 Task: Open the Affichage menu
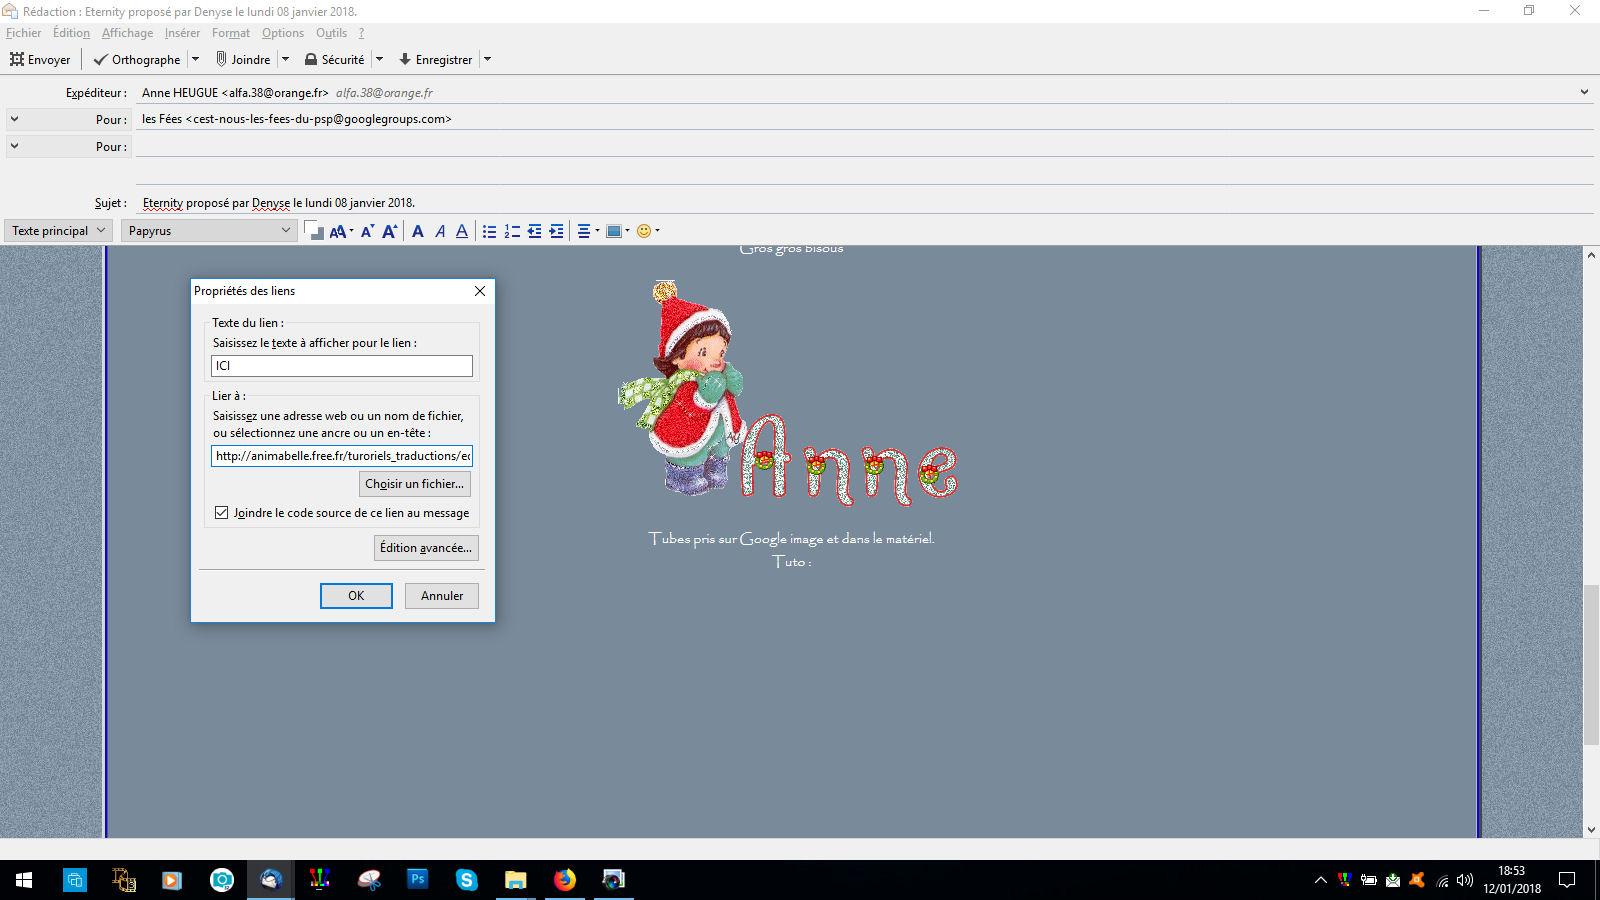(127, 33)
